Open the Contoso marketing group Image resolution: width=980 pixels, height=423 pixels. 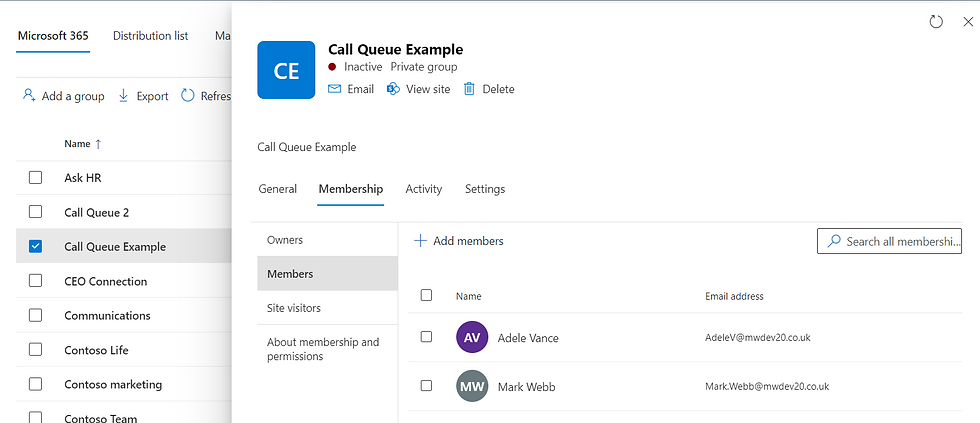(x=113, y=384)
